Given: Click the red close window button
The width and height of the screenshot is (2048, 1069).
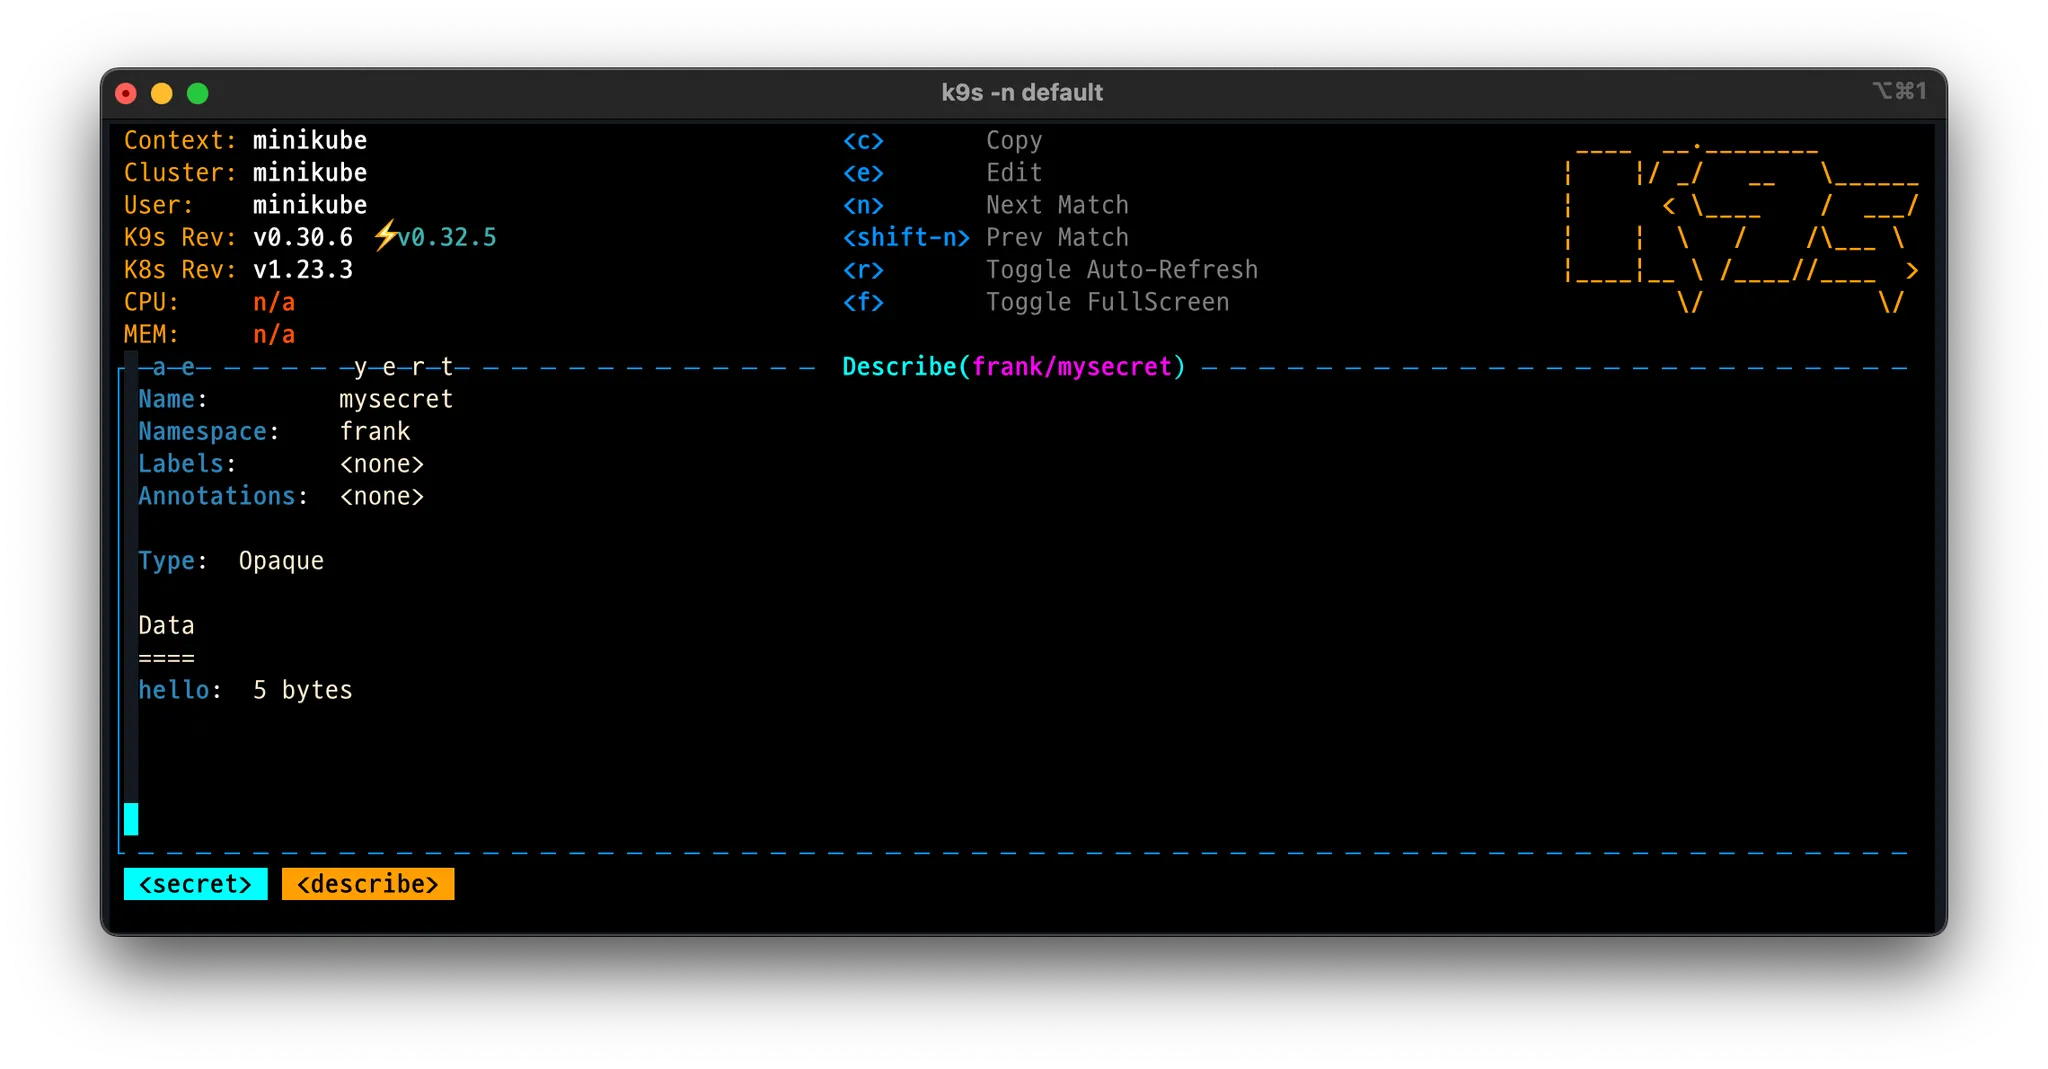Looking at the screenshot, I should [x=126, y=94].
